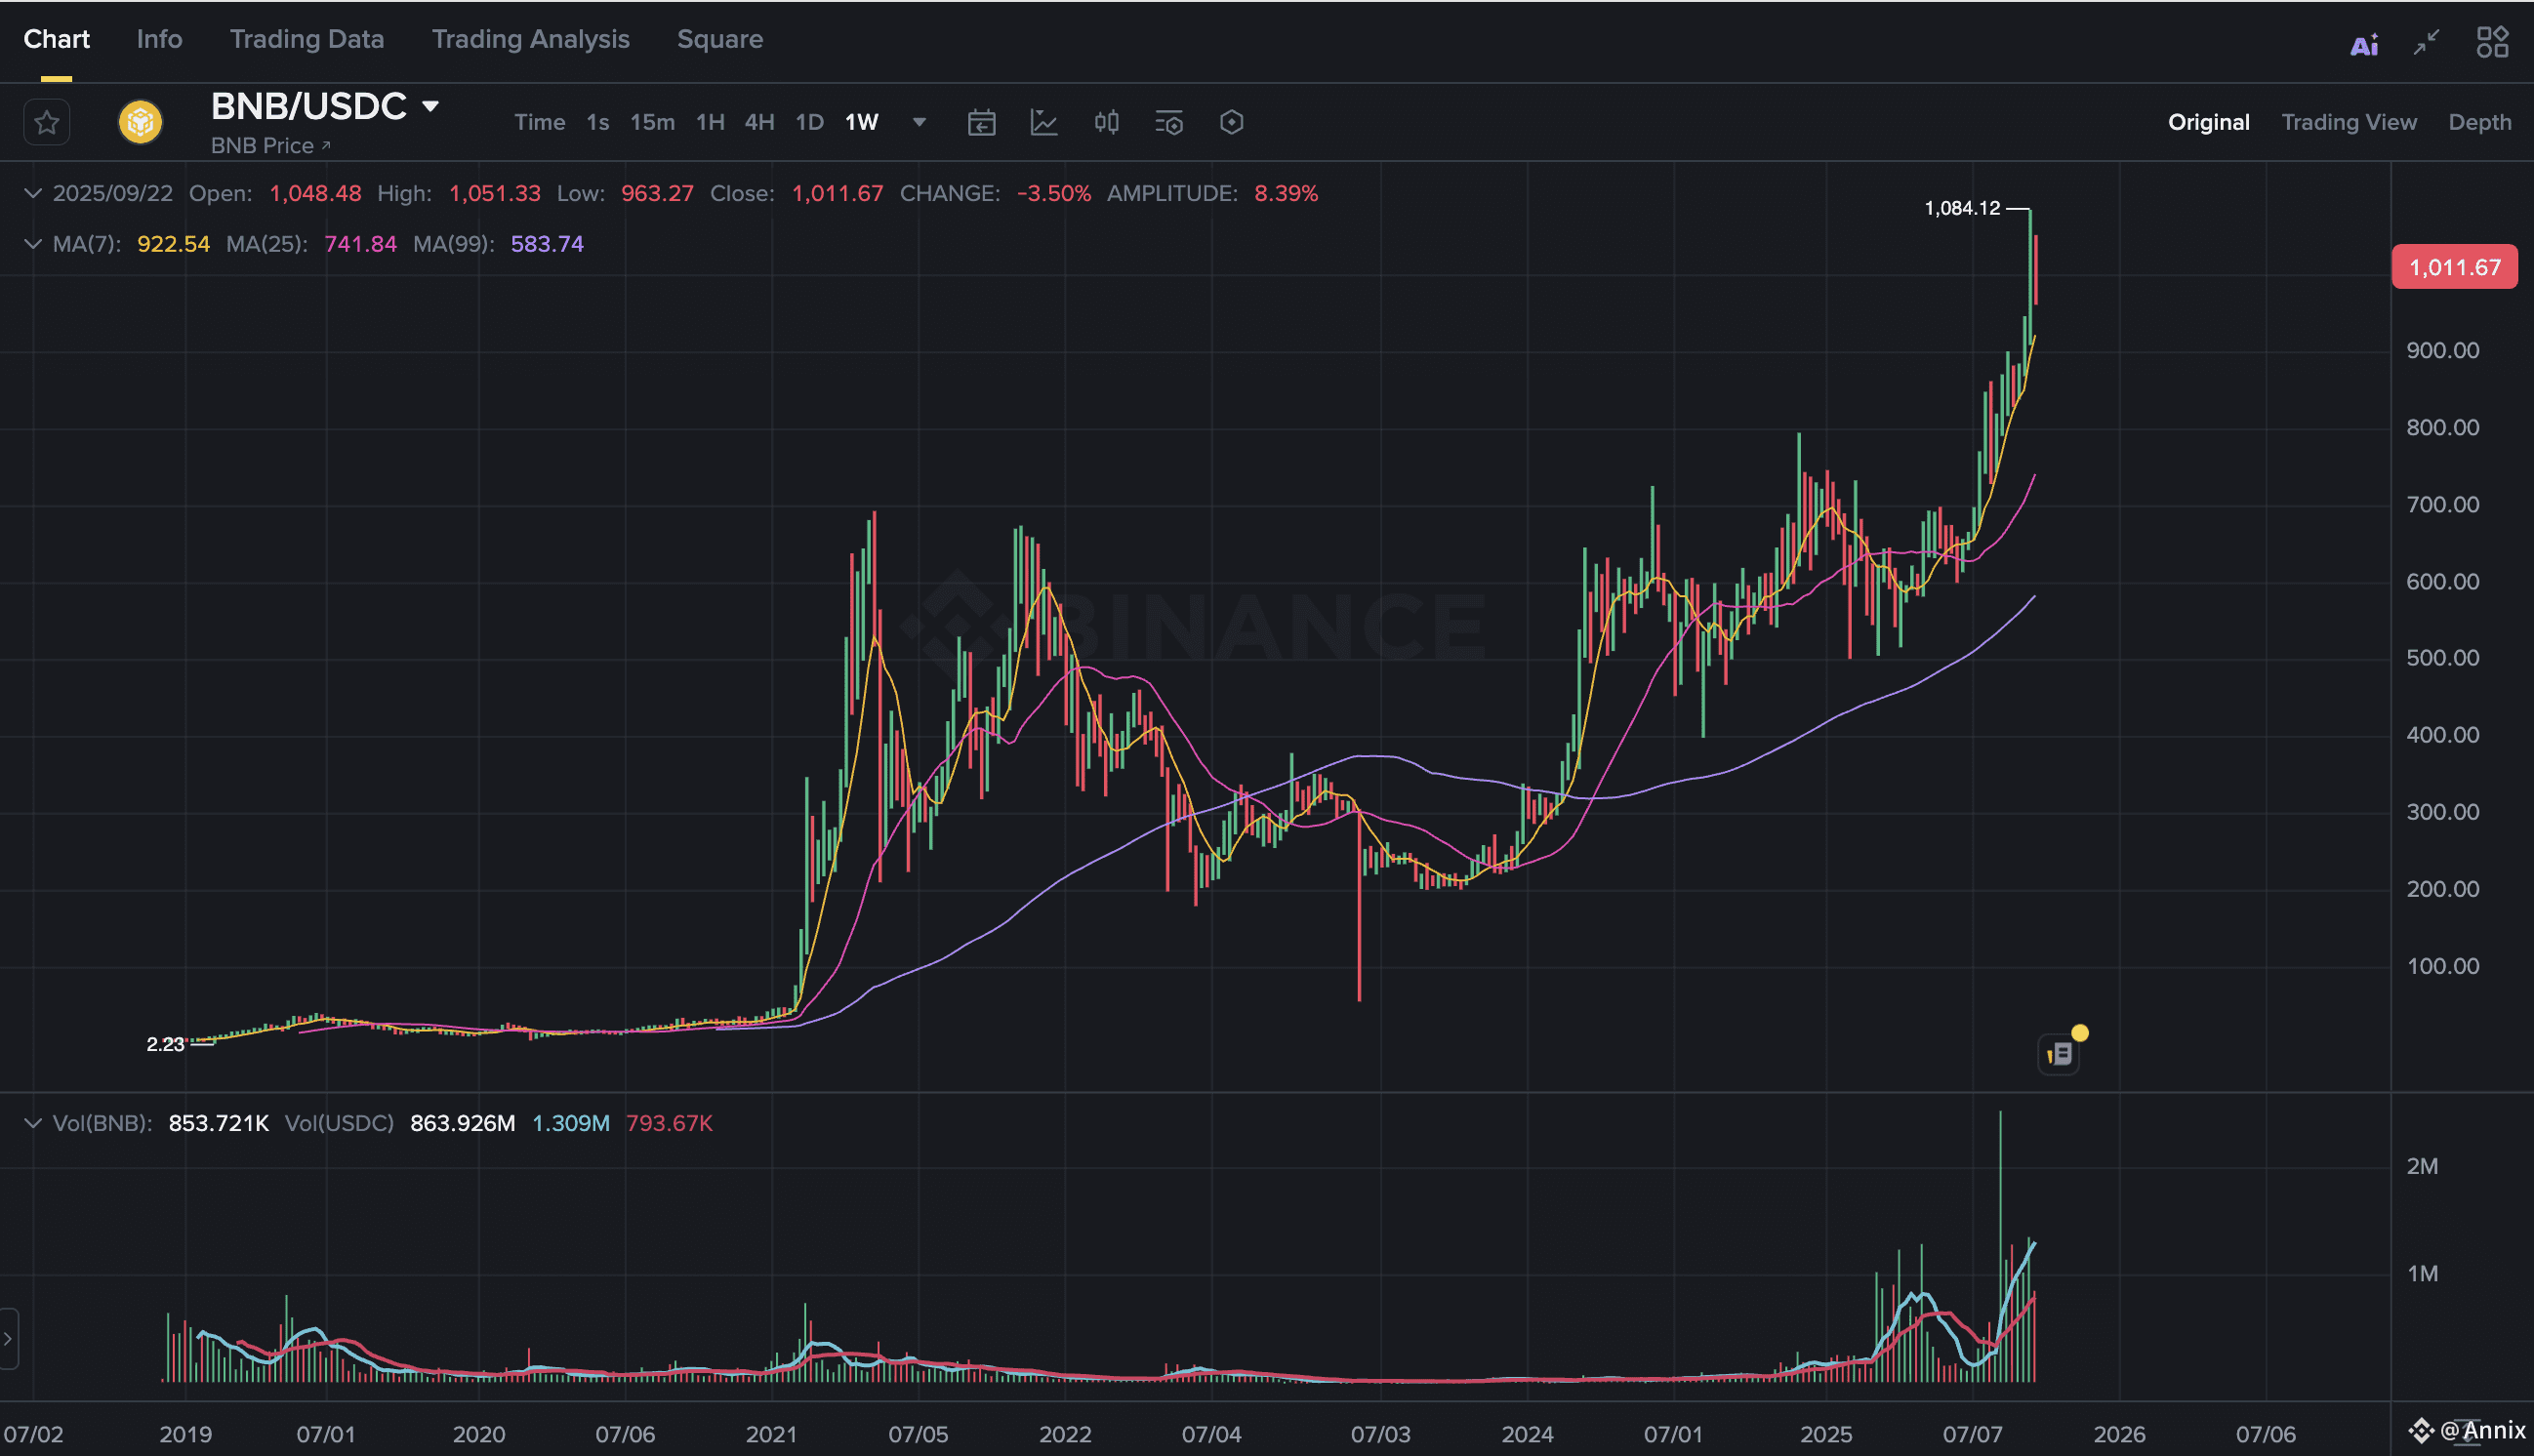
Task: Switch chart mode to Trading View
Action: tap(2348, 122)
